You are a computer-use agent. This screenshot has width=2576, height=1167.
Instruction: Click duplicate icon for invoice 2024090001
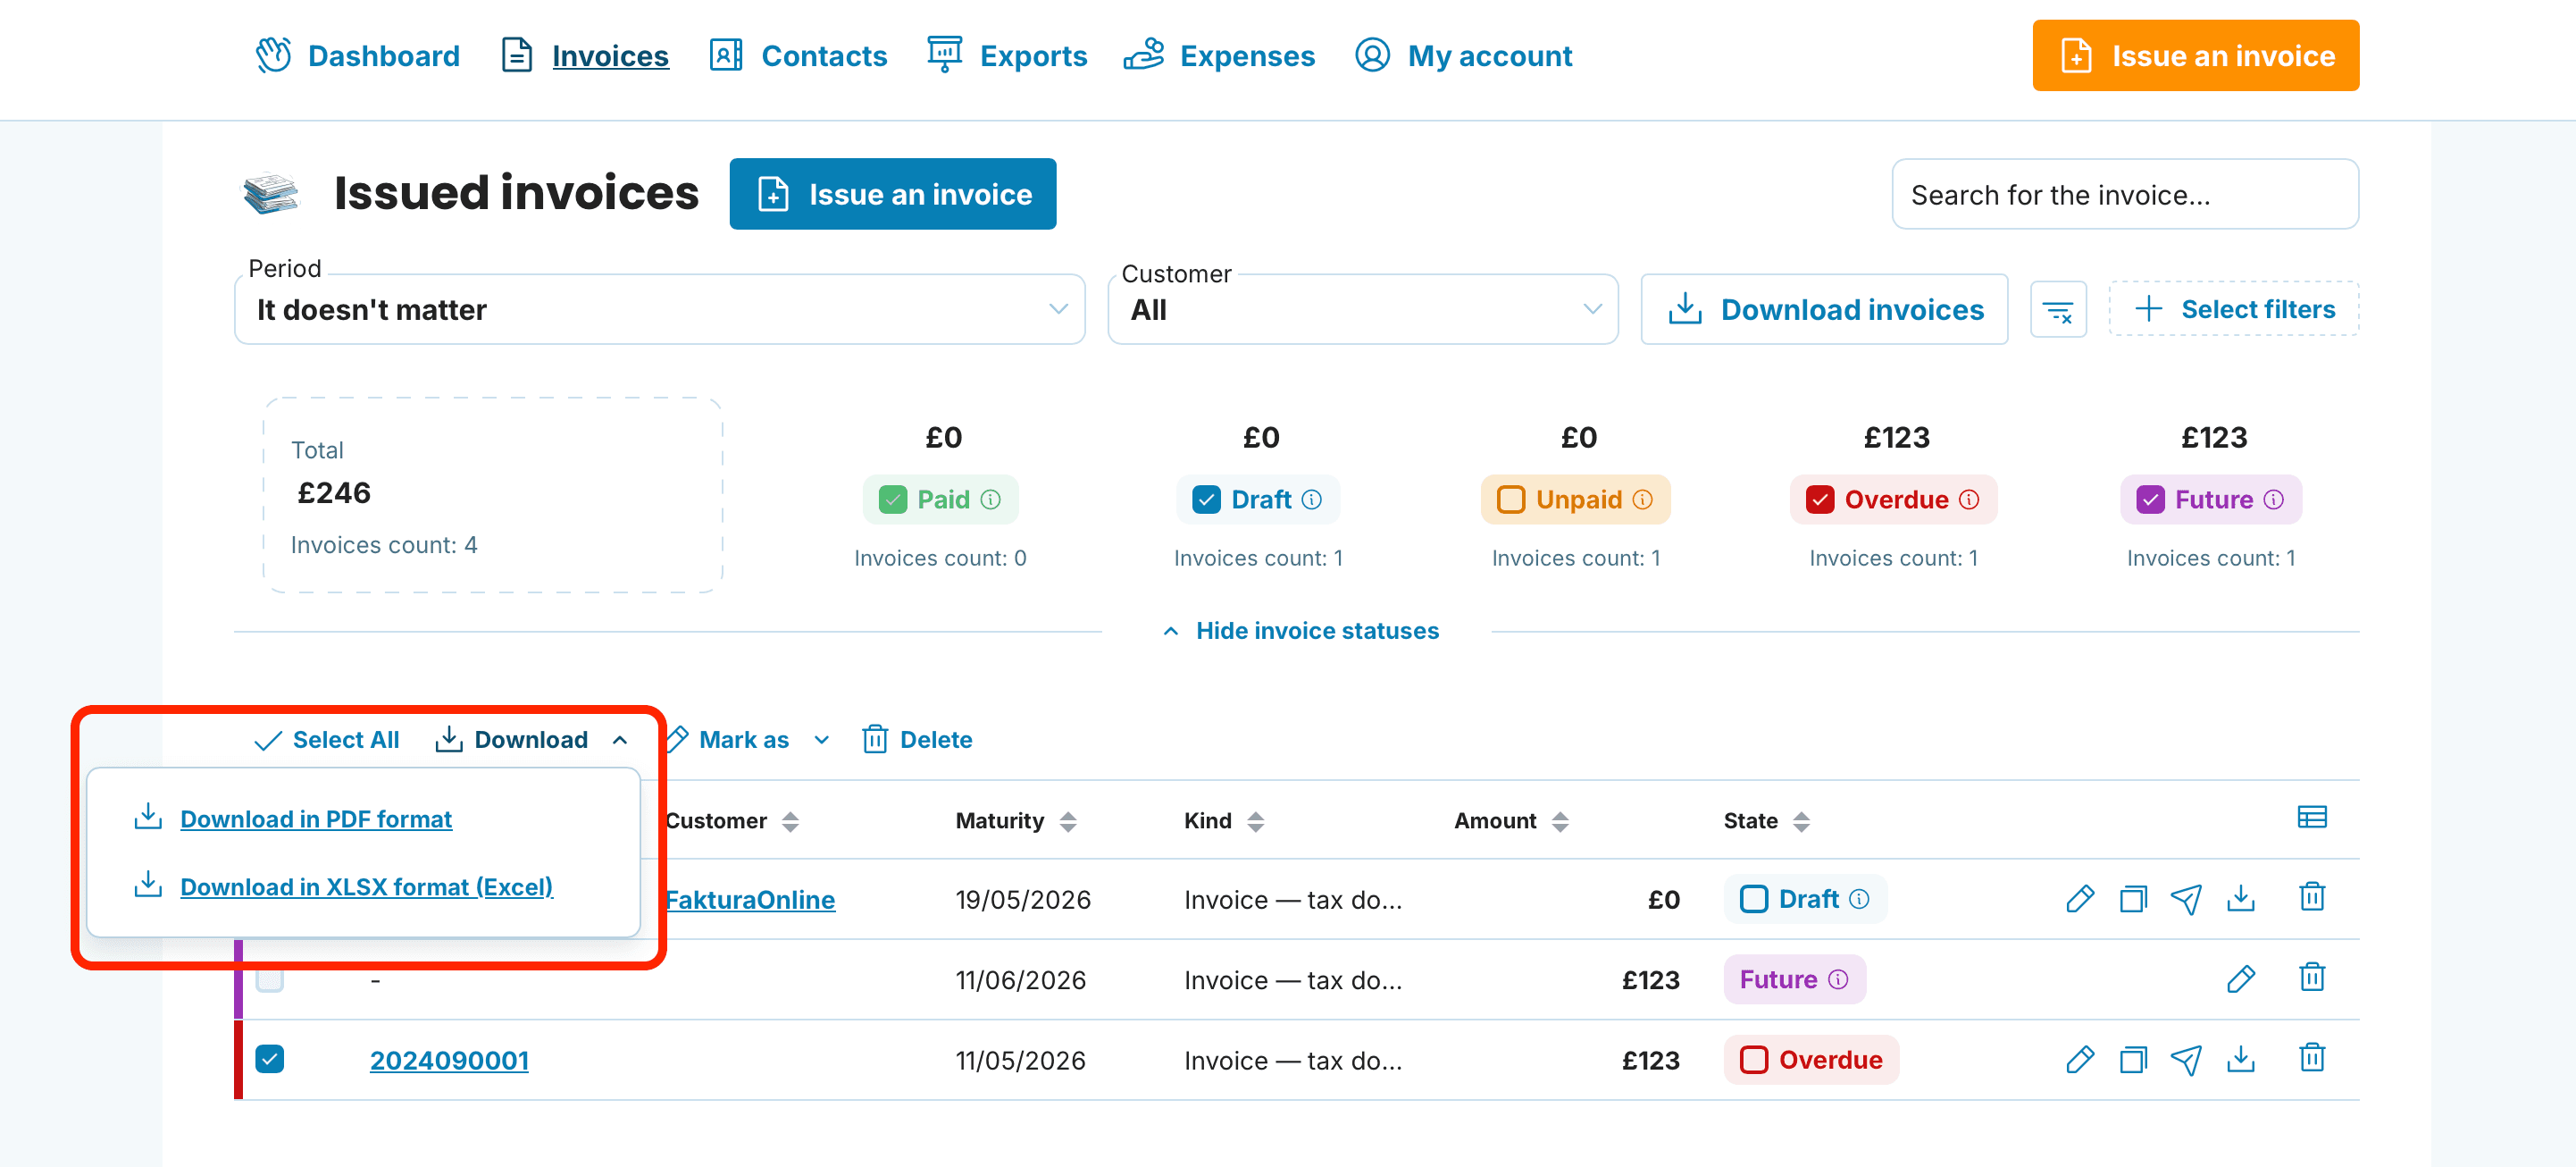(x=2132, y=1059)
